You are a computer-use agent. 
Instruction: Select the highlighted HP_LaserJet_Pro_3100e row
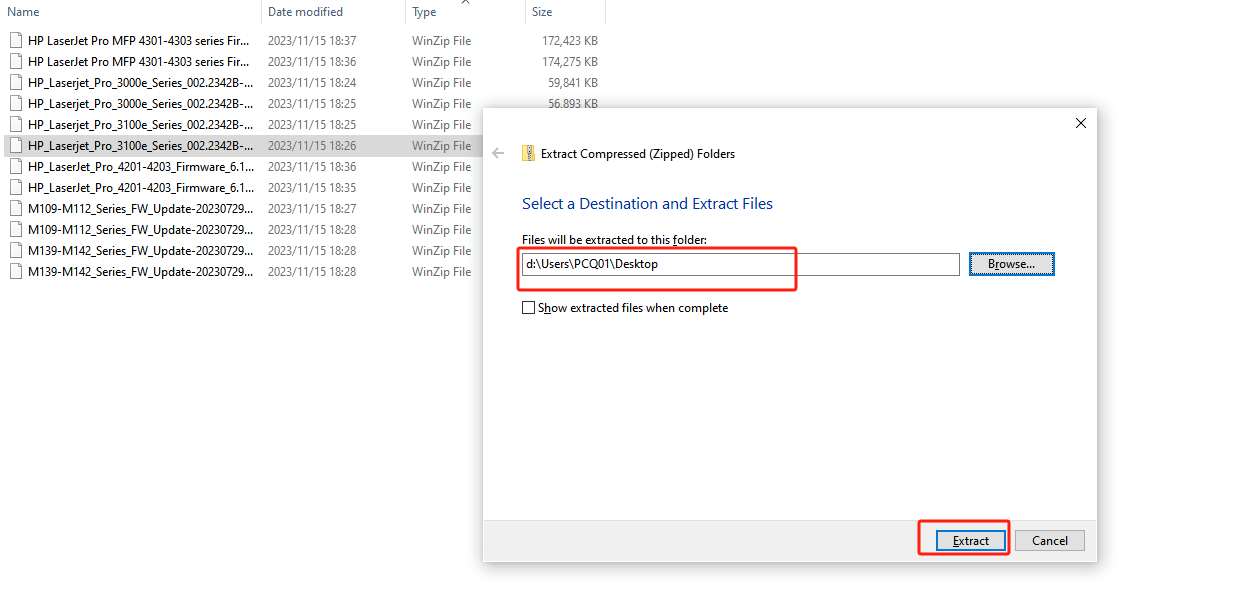pyautogui.click(x=130, y=145)
